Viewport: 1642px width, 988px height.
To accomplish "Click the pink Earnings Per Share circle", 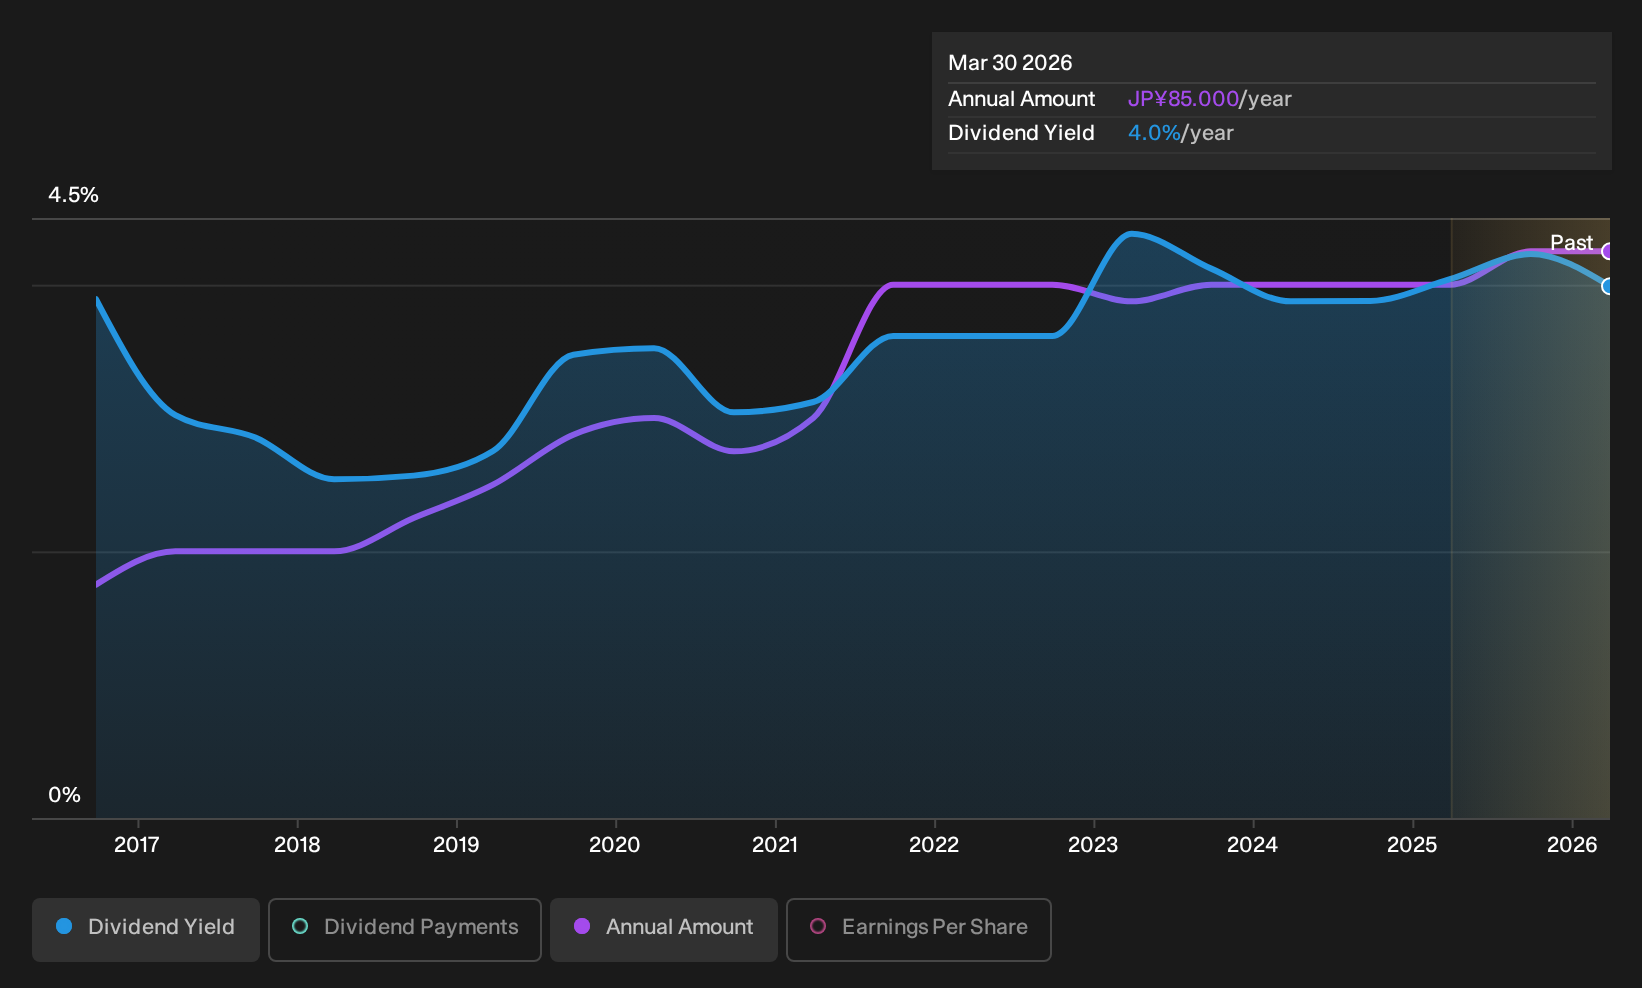I will point(818,926).
